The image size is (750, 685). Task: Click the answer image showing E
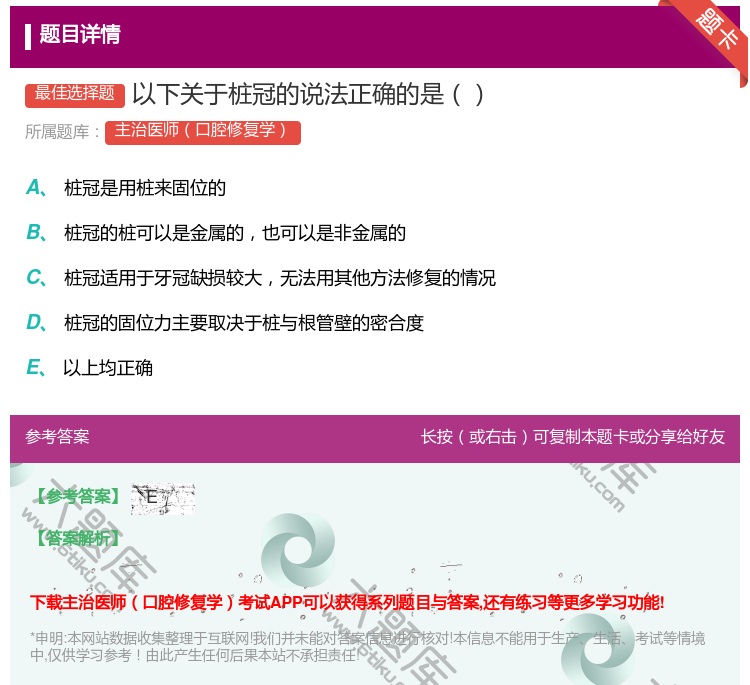[163, 499]
